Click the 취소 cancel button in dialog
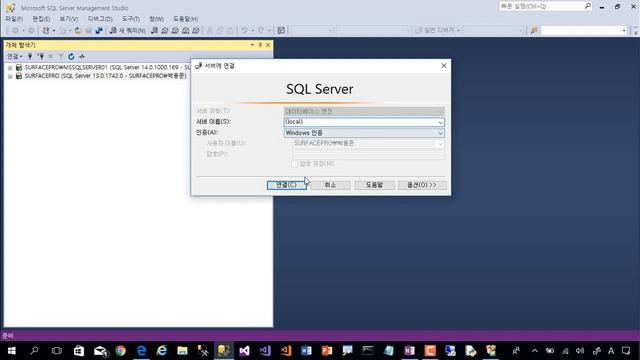Viewport: 640px width, 360px height. (x=330, y=185)
